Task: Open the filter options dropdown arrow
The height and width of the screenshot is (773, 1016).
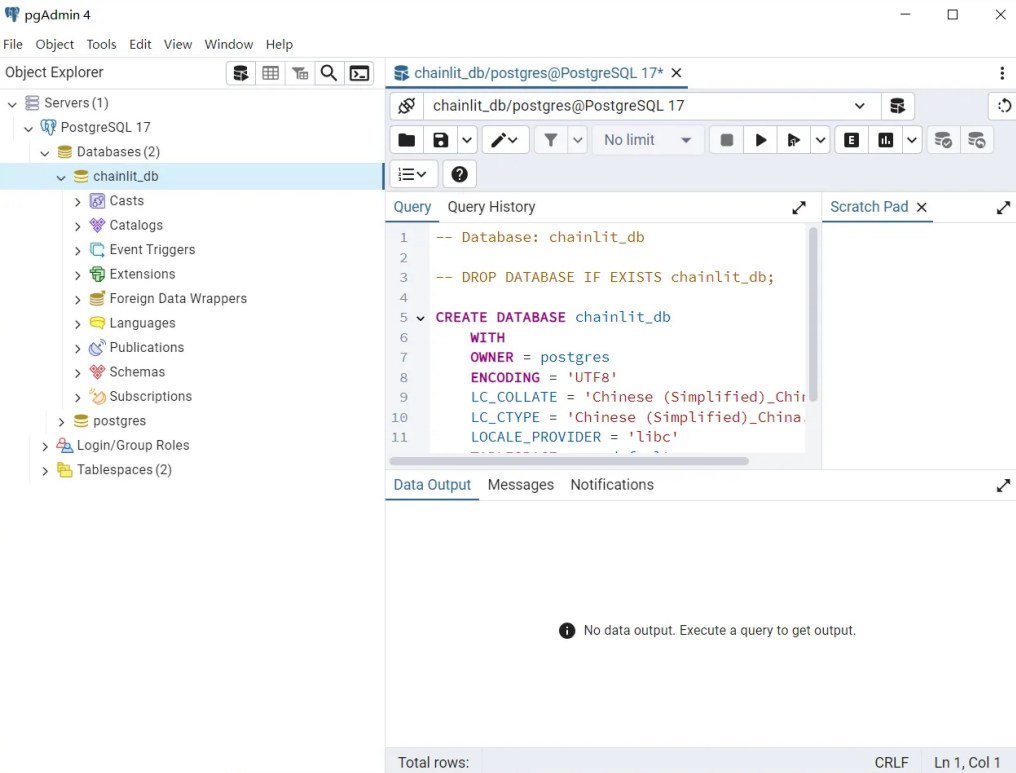Action: 578,140
